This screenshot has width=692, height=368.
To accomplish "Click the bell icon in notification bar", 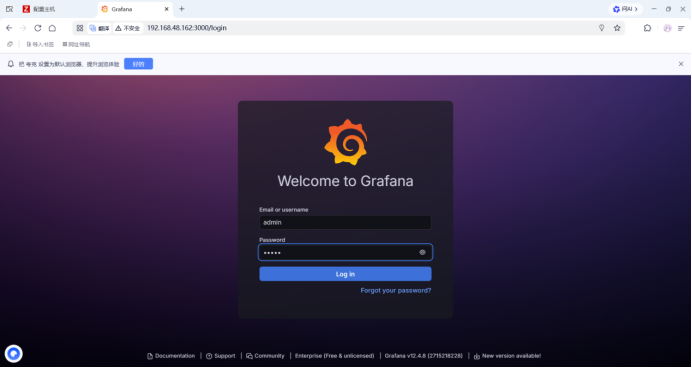I will (x=11, y=64).
